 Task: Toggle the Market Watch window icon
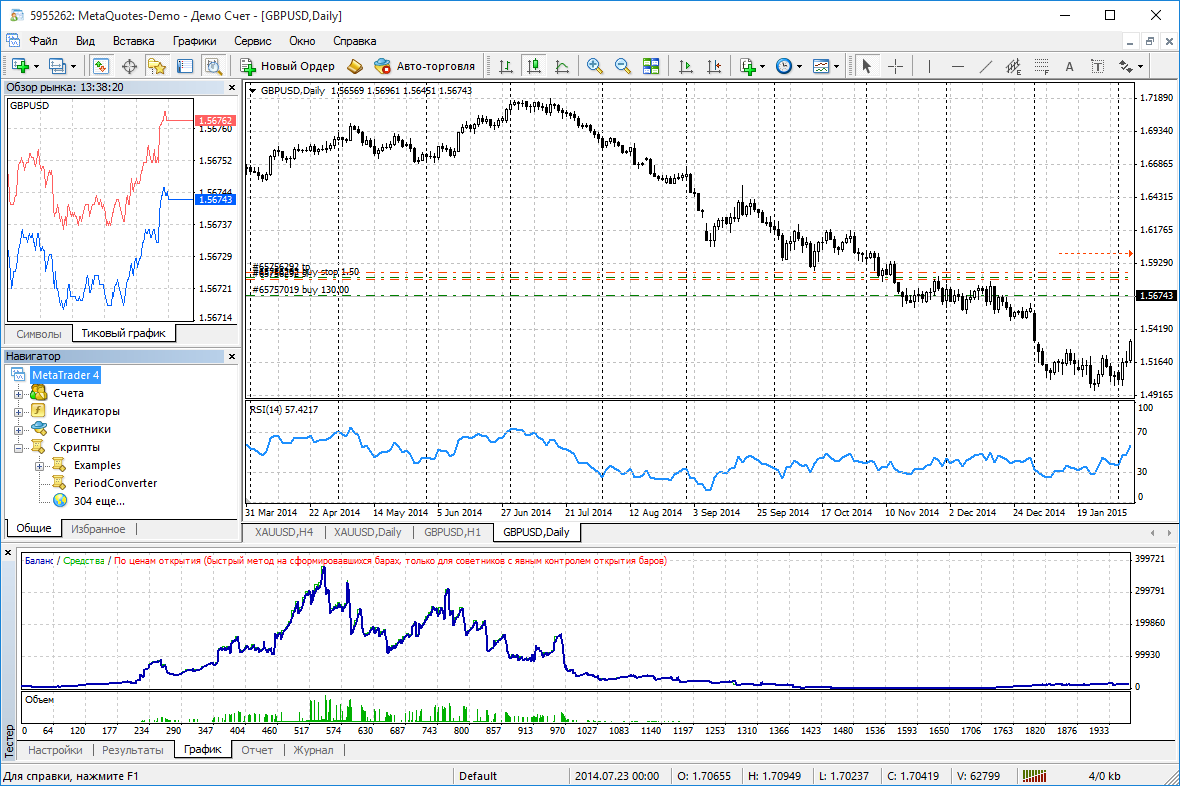tap(101, 66)
